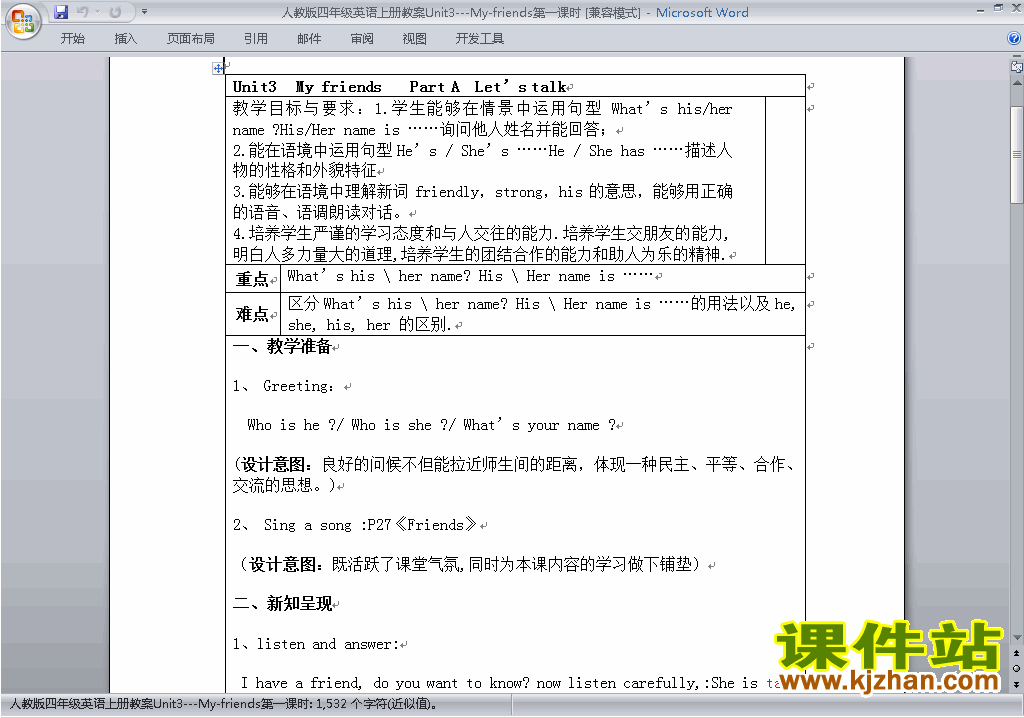Click the Undo arrow icon
Viewport: 1024px width, 718px height.
click(82, 12)
